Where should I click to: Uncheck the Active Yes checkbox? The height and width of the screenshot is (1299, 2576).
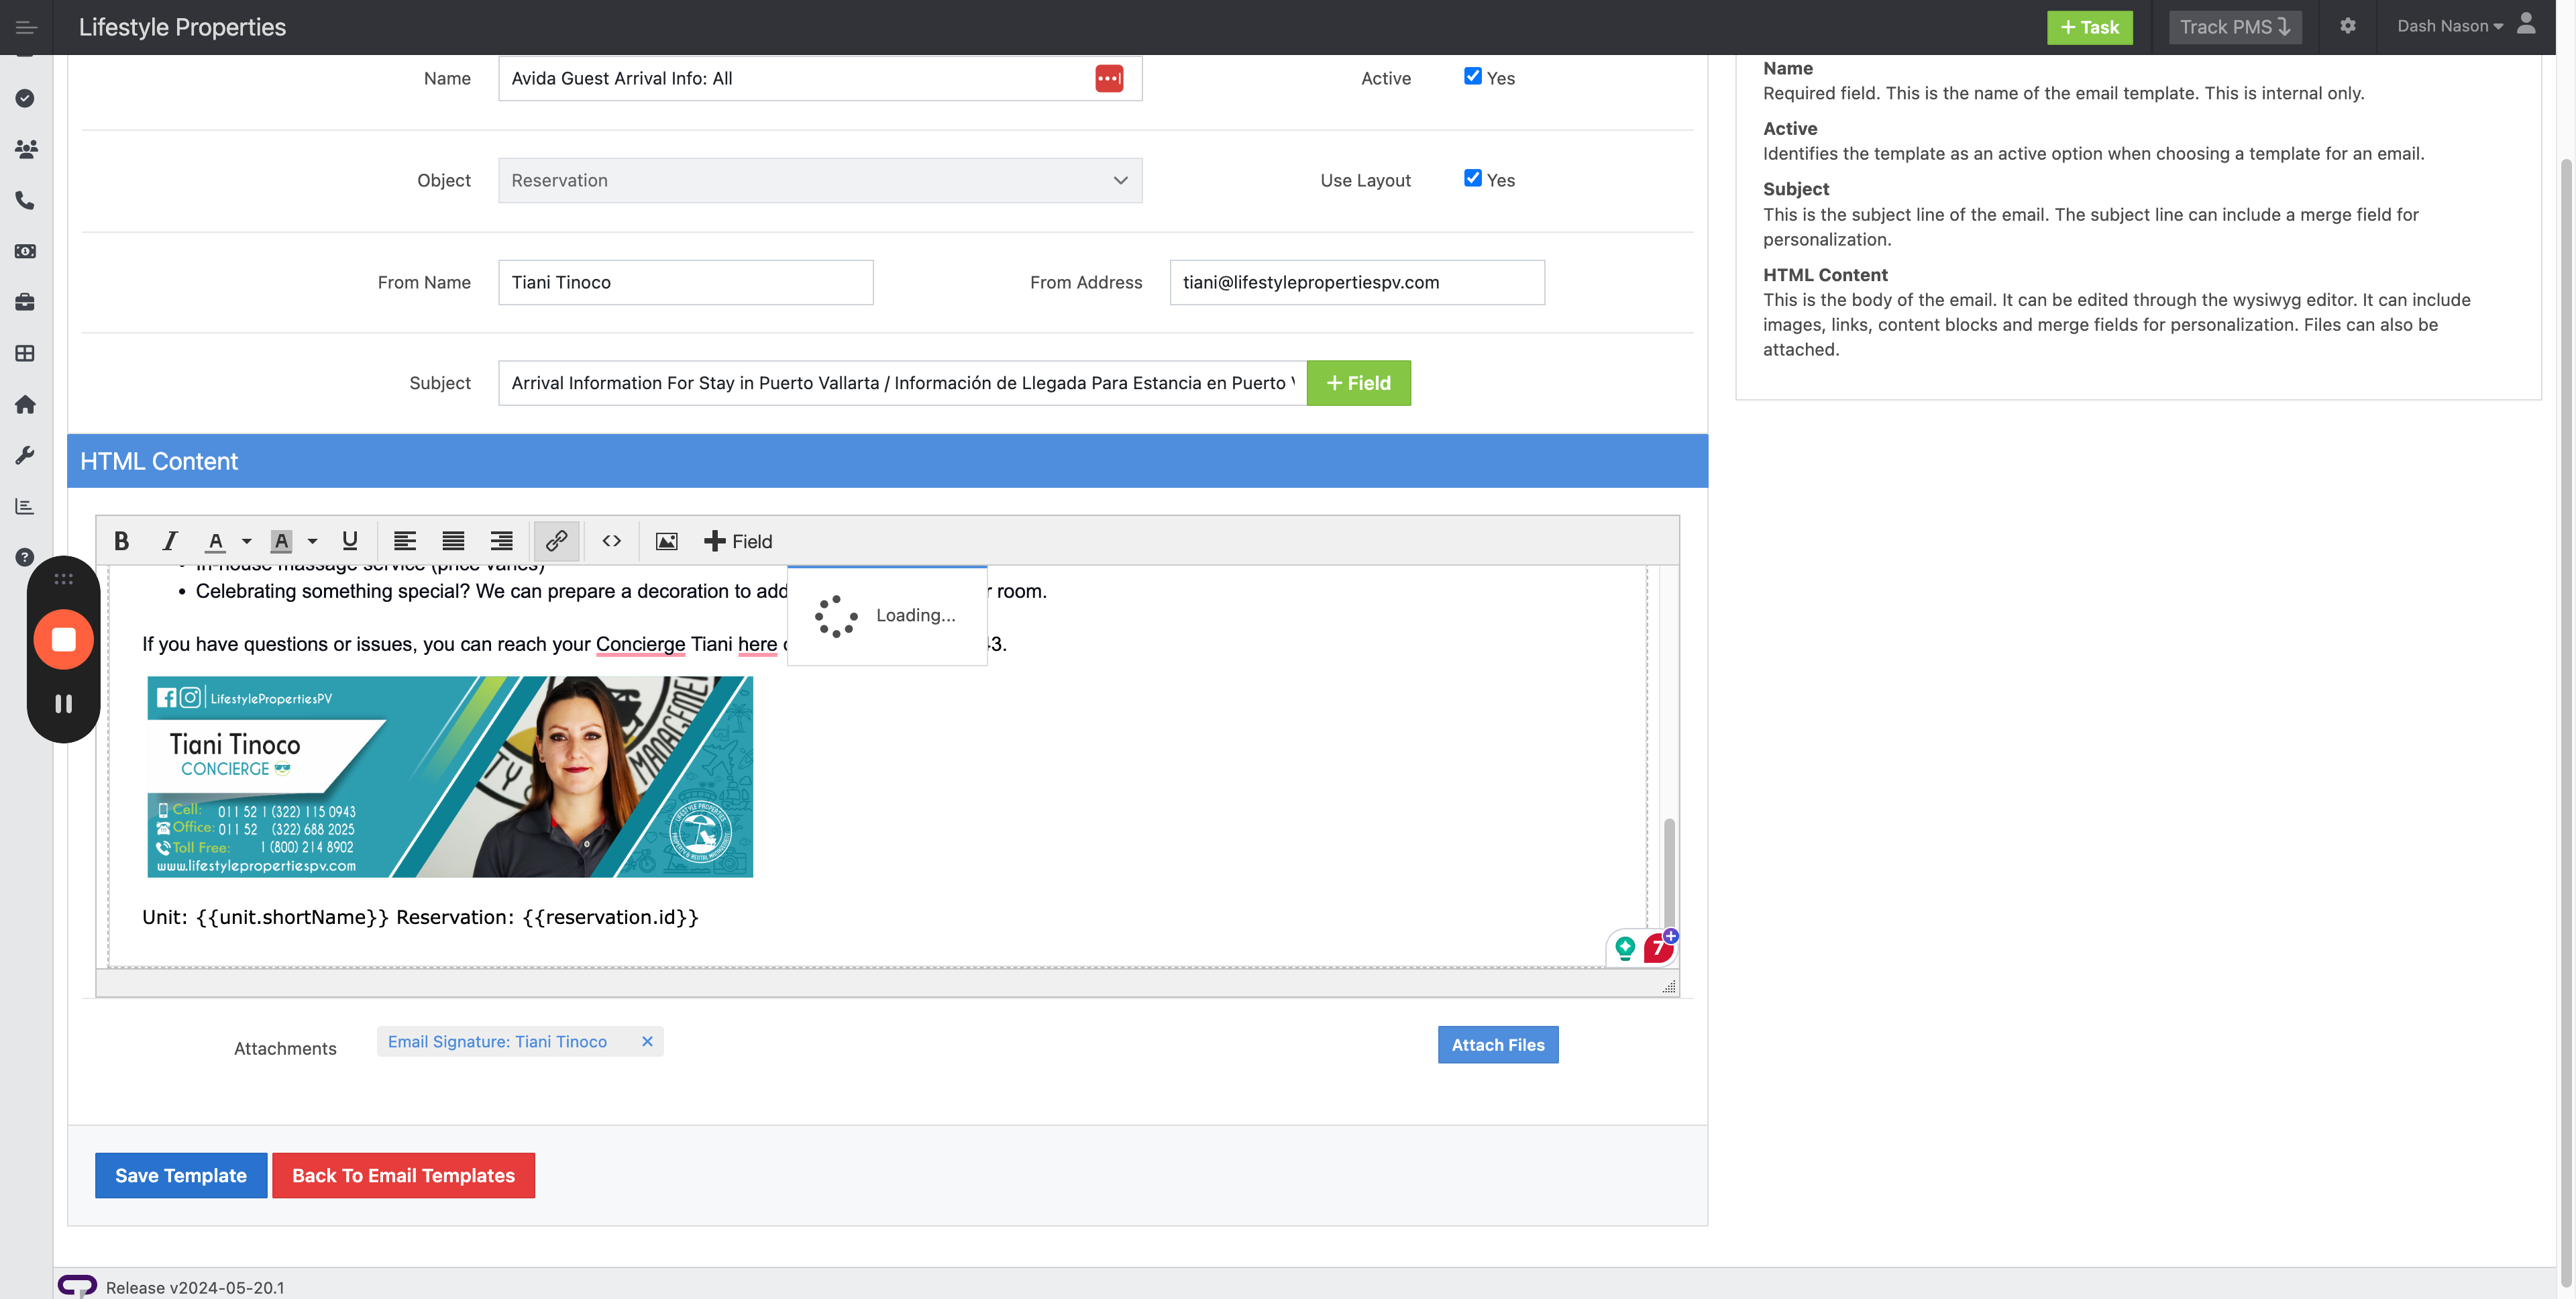(x=1472, y=76)
